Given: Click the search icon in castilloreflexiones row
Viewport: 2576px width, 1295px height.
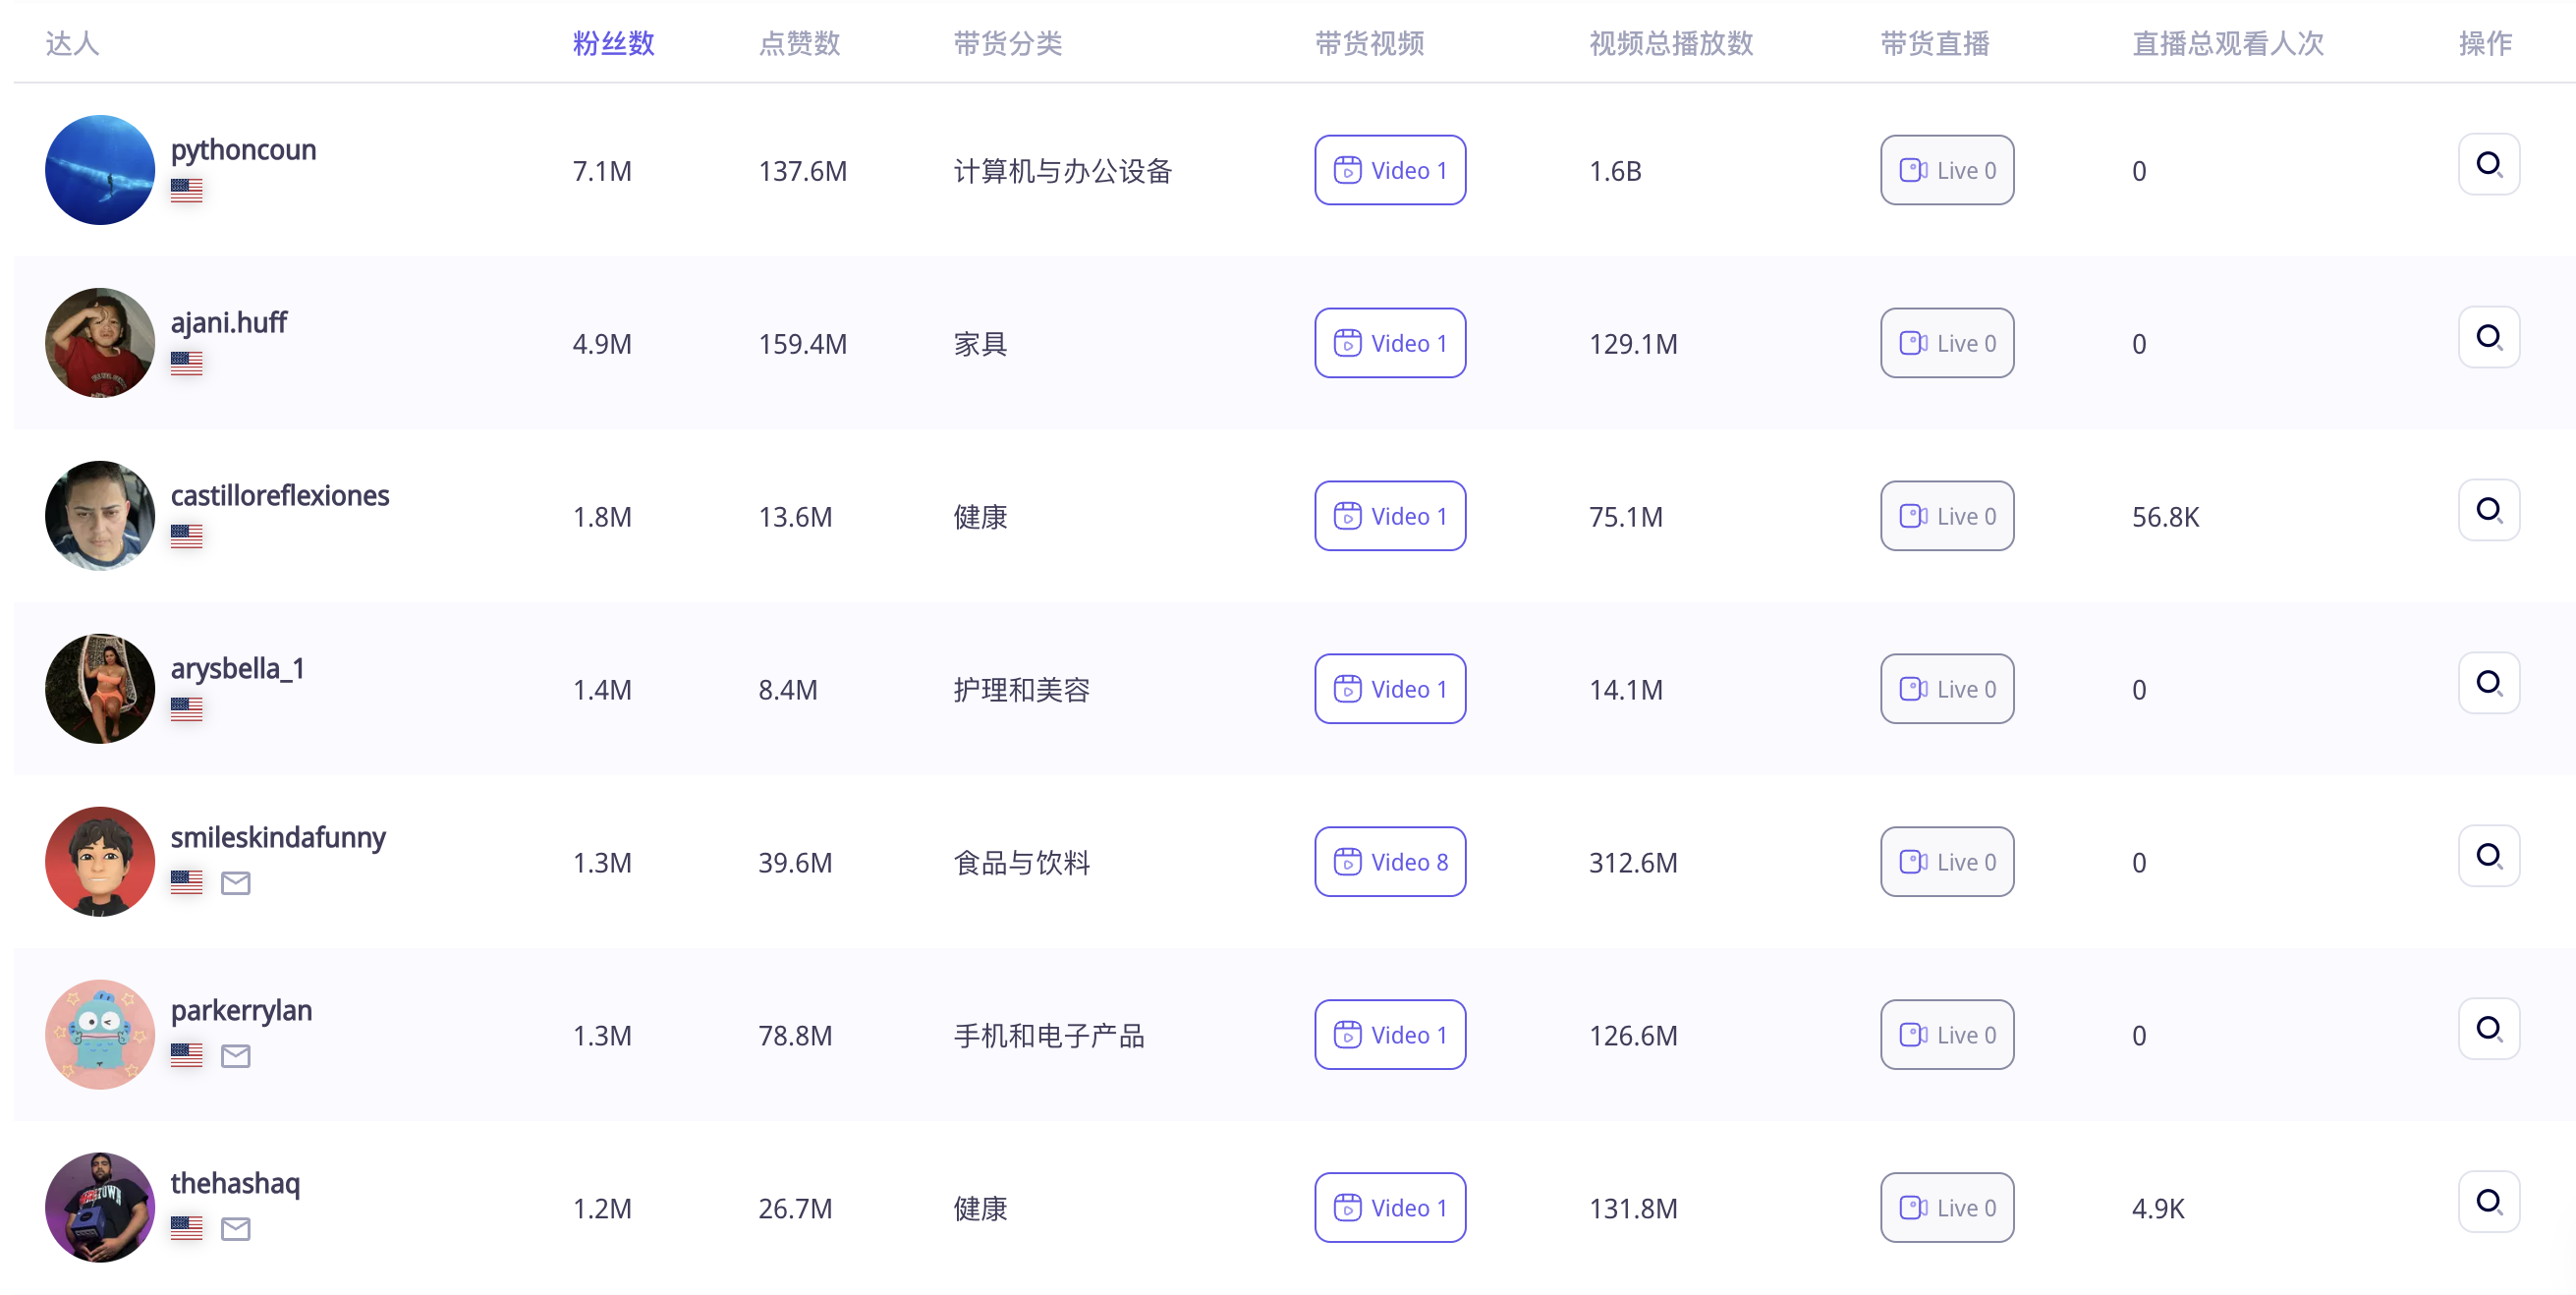Looking at the screenshot, I should pos(2488,510).
